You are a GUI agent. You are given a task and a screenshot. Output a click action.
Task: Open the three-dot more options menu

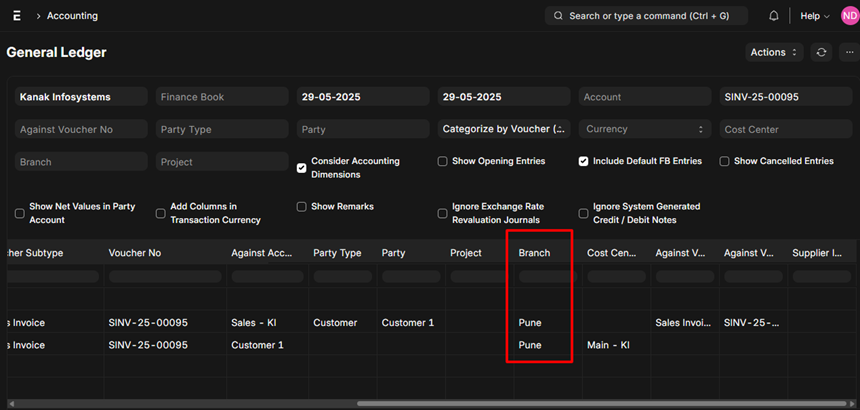(850, 52)
